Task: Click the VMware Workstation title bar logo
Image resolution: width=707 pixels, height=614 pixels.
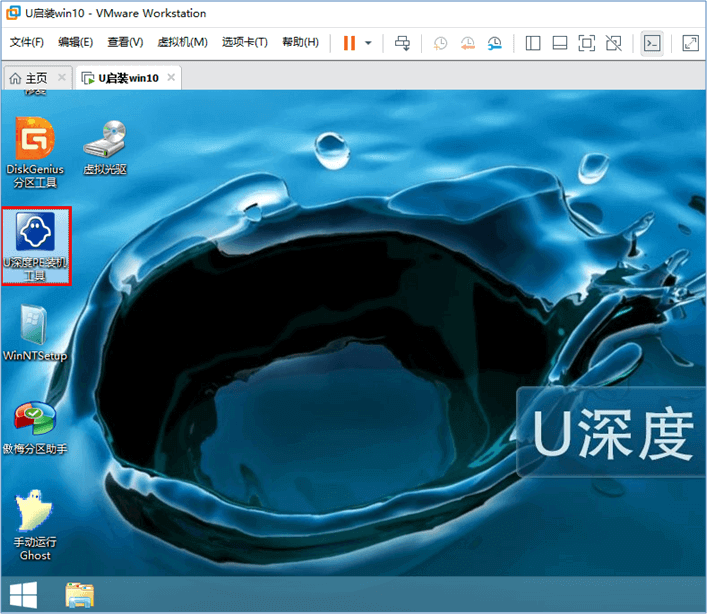Action: point(13,13)
